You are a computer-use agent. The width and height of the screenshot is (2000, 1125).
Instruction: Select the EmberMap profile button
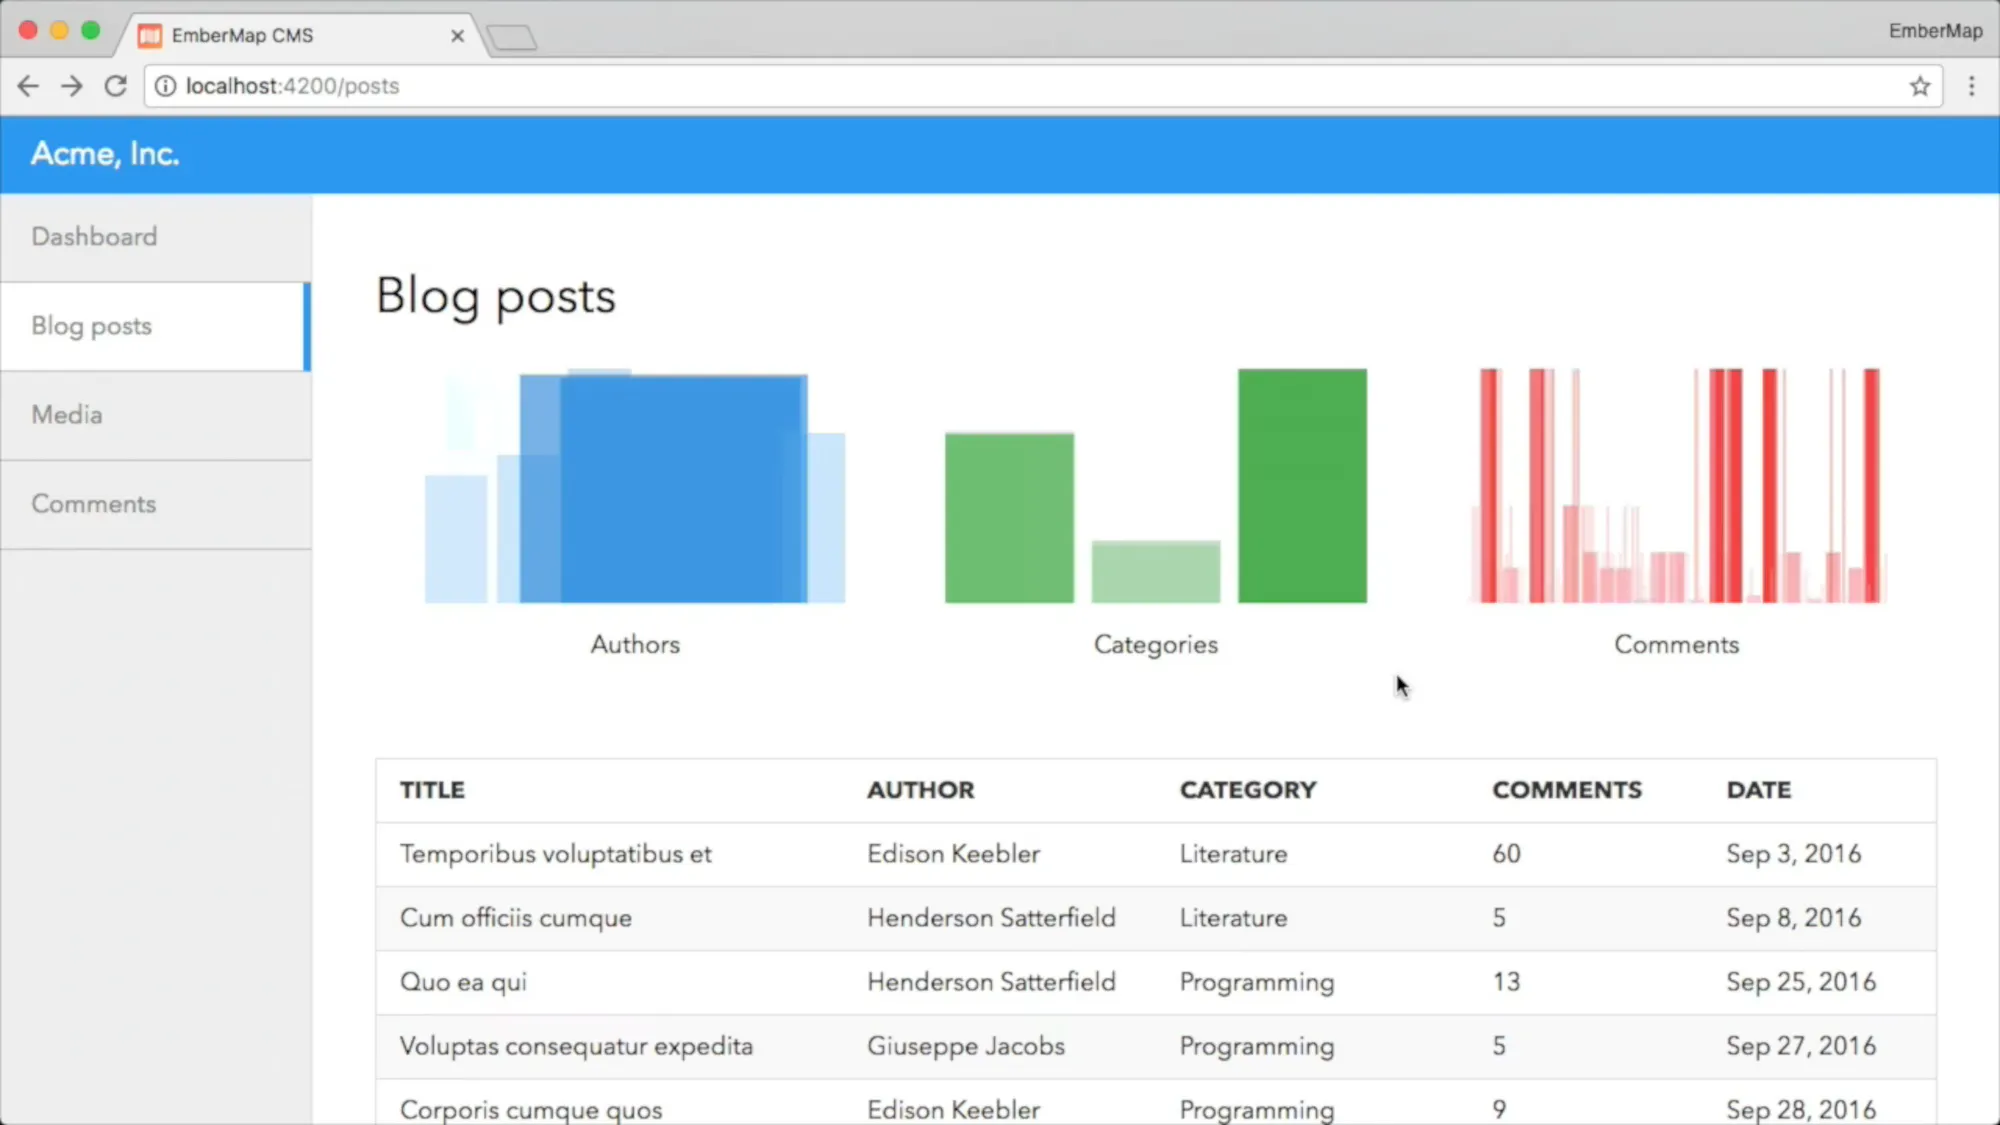(1935, 31)
